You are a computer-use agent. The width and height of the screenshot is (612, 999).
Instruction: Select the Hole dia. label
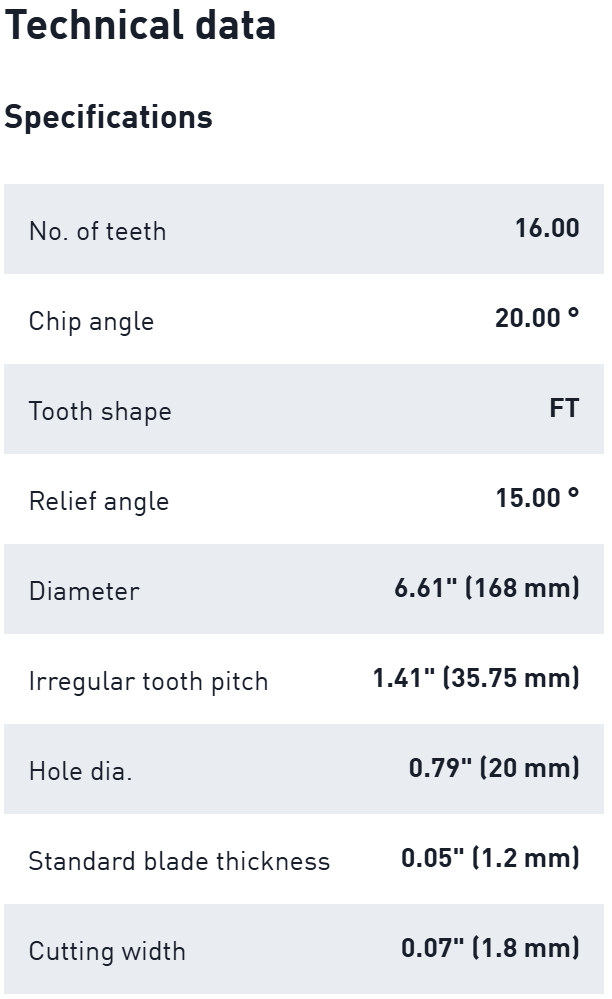coord(80,771)
